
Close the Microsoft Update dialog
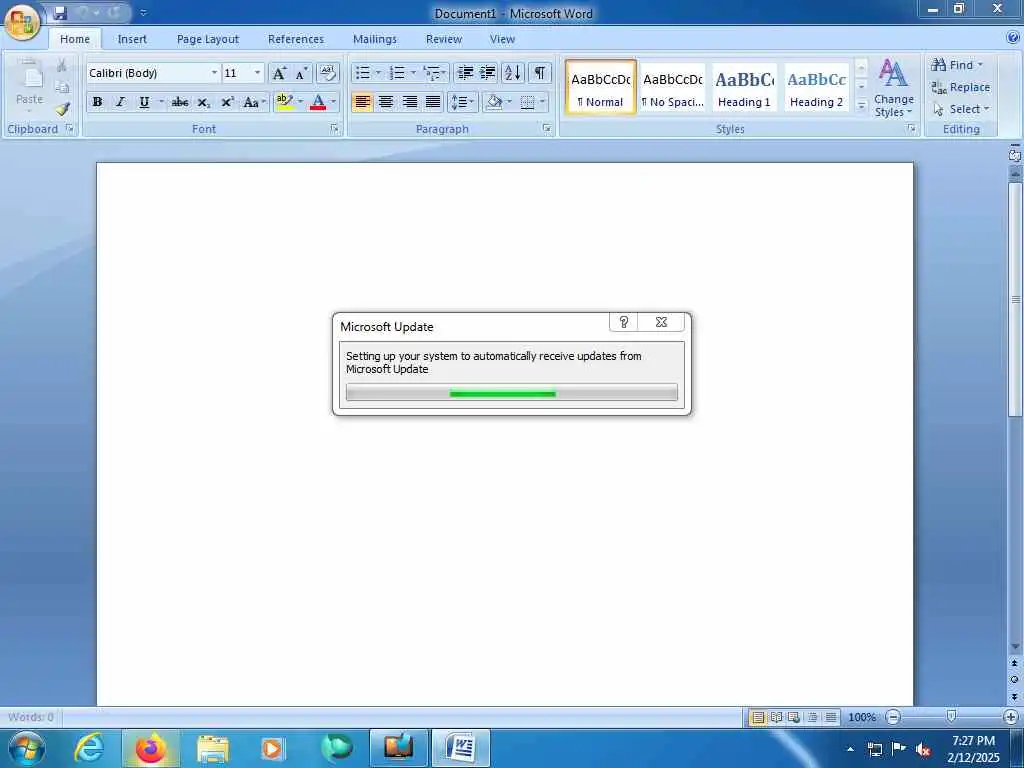661,322
